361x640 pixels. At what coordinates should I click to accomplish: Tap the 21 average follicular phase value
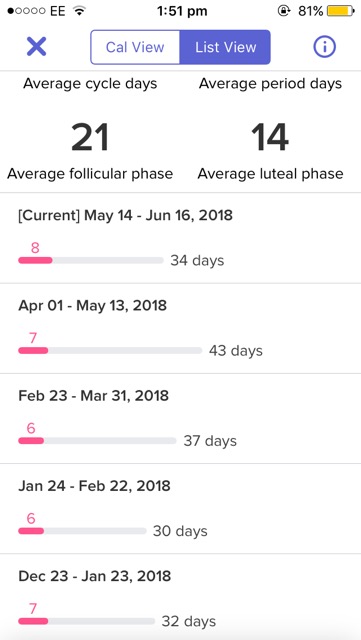pyautogui.click(x=90, y=138)
